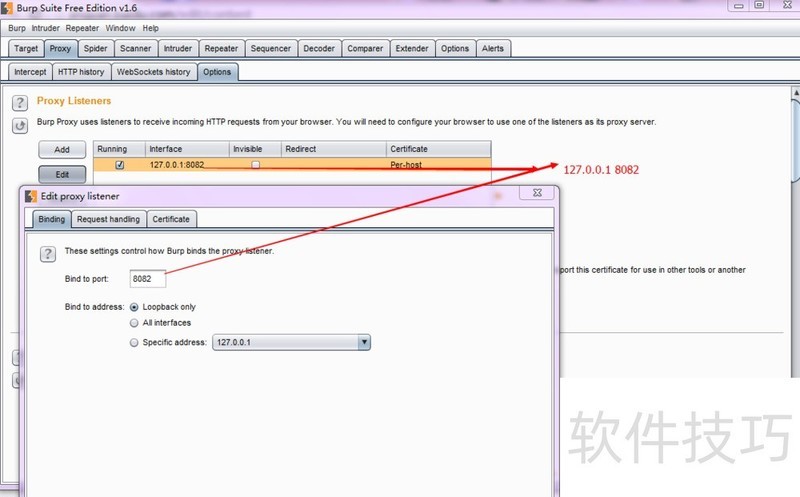
Task: Click the Bind to port input field
Action: (x=147, y=279)
